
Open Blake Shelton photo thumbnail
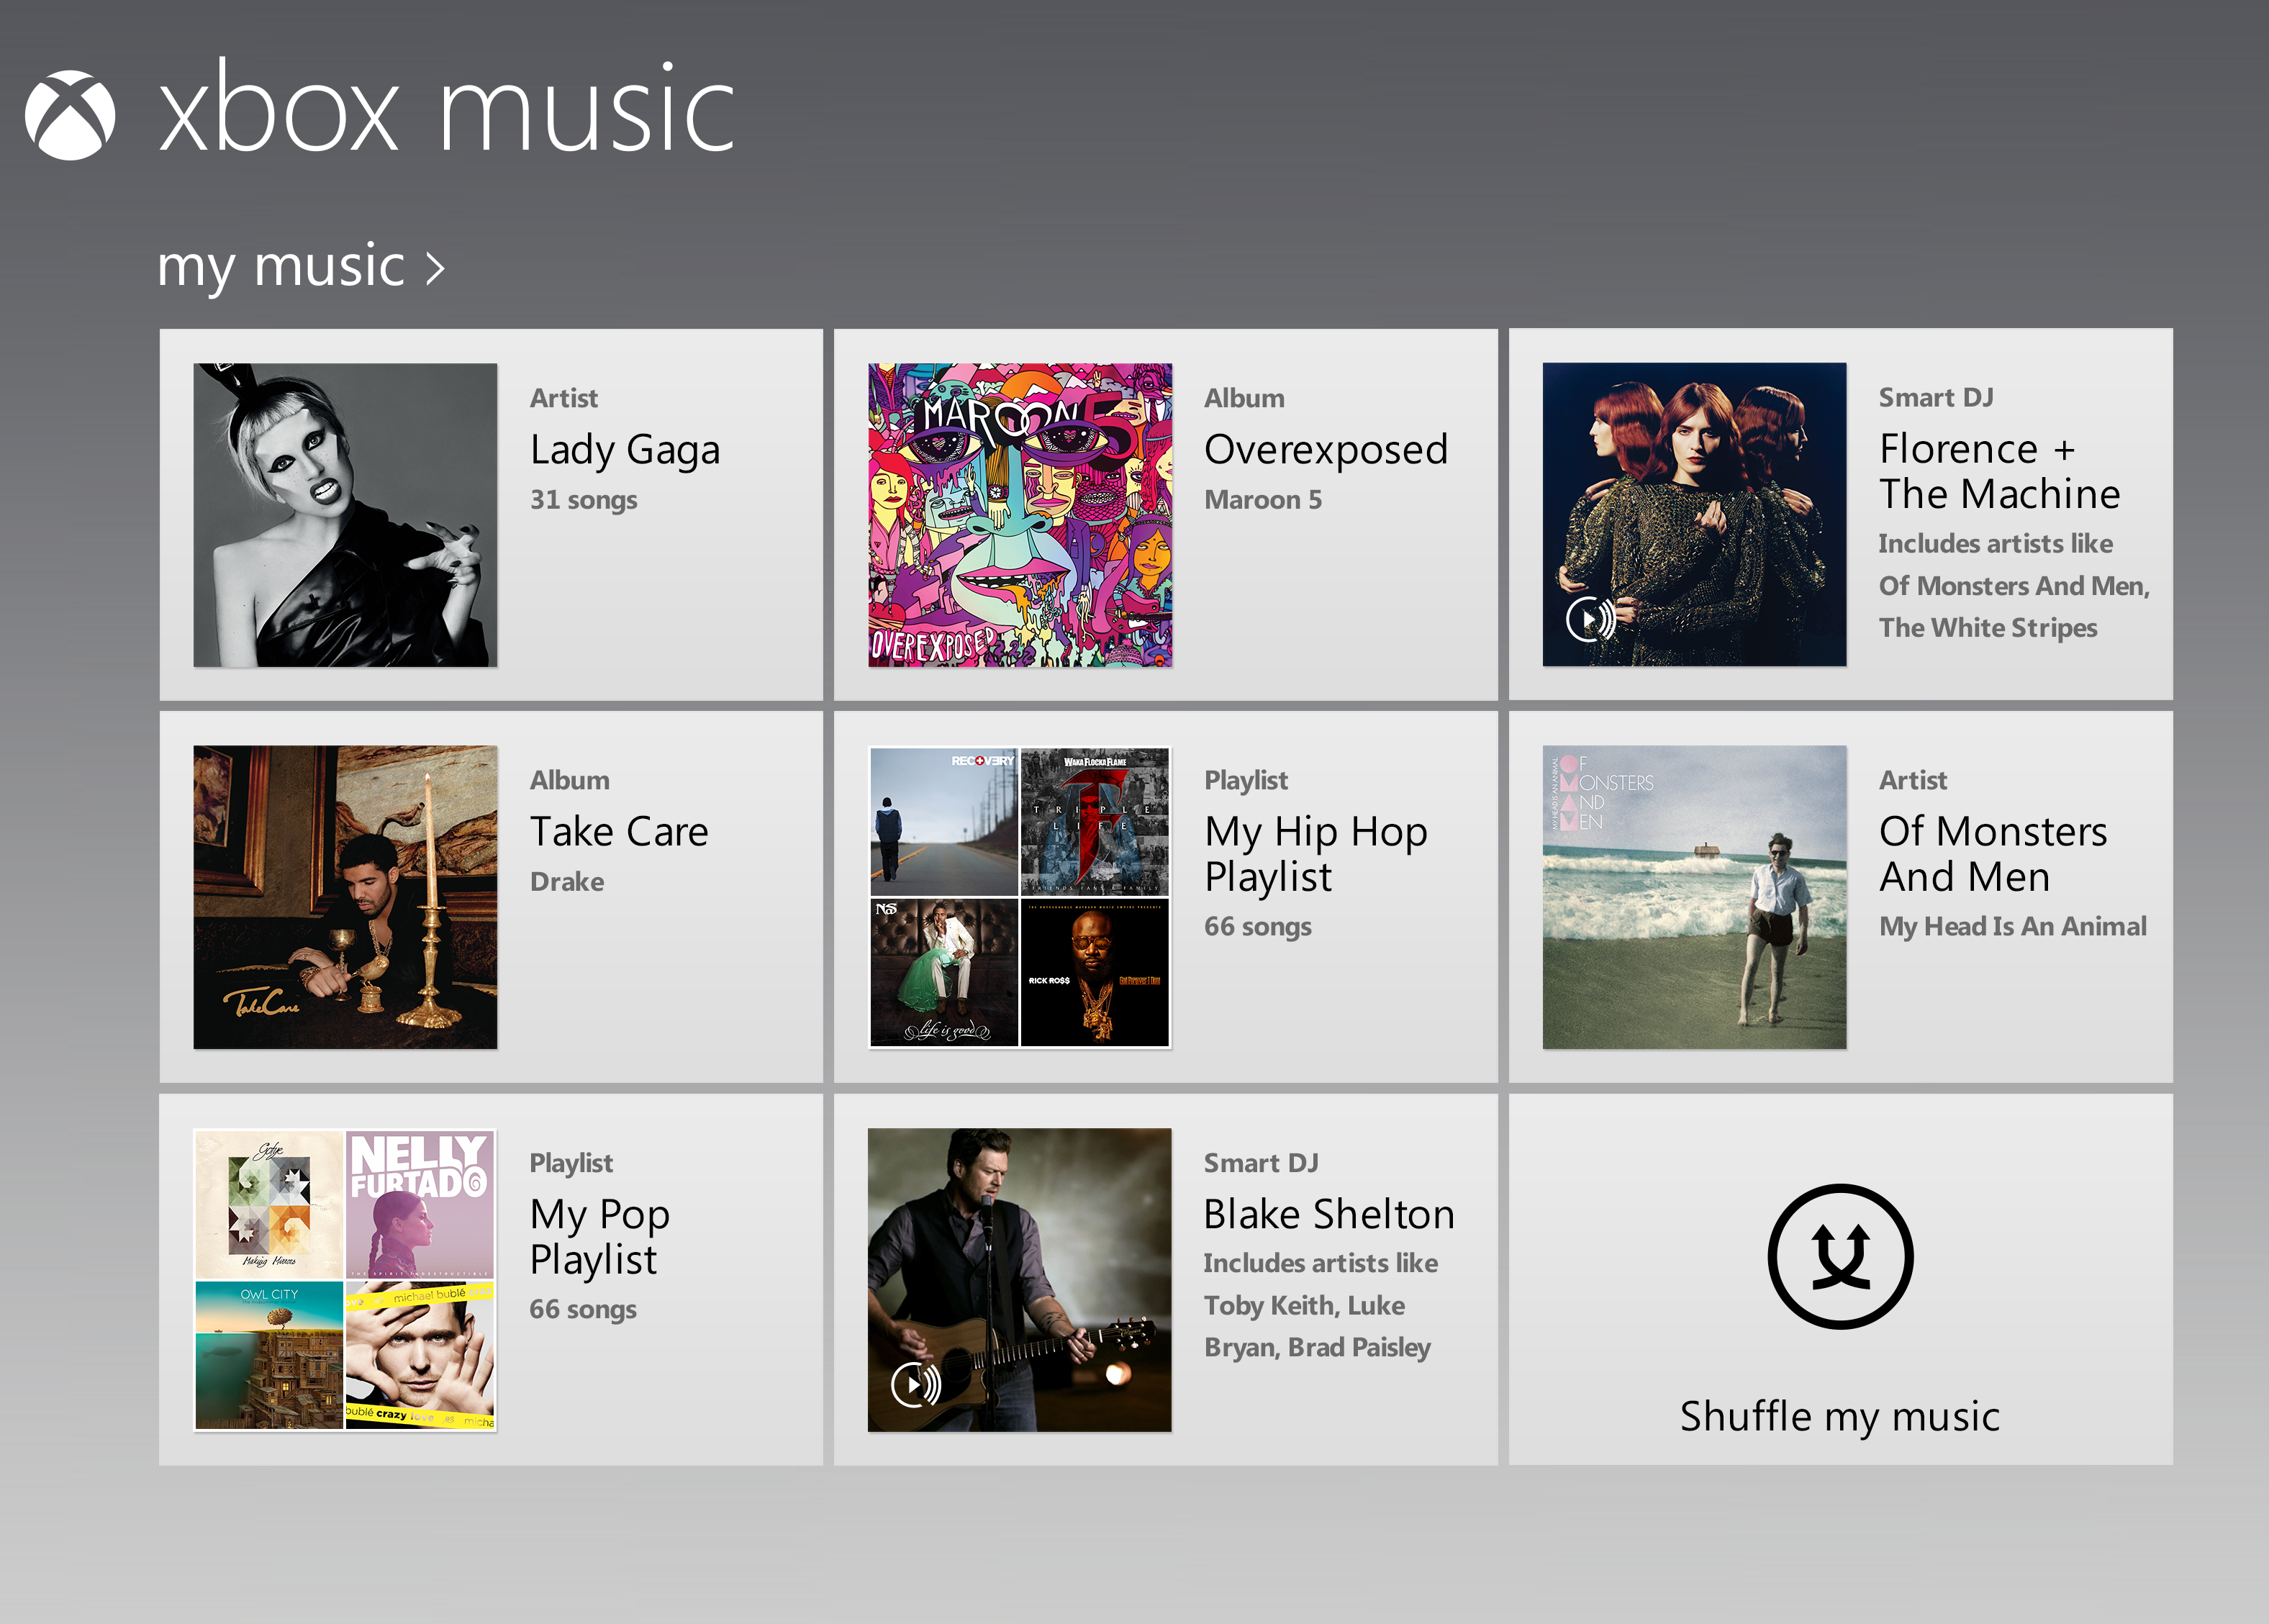click(1020, 1280)
